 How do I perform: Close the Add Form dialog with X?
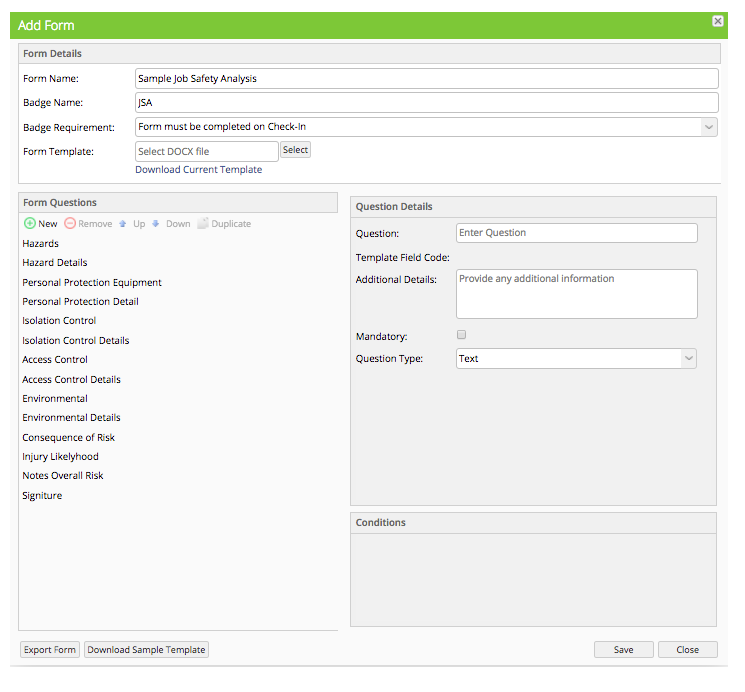(718, 21)
